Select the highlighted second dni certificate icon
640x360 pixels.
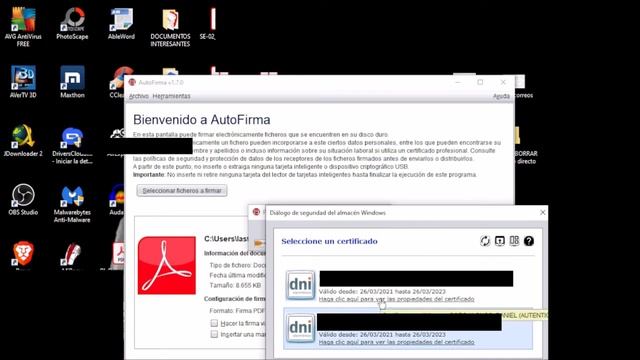(300, 328)
